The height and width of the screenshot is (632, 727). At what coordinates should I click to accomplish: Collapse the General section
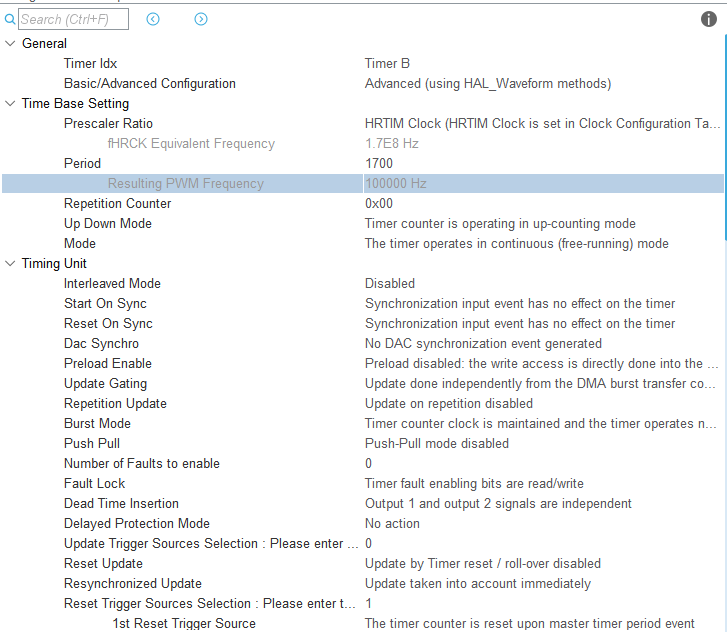[10, 44]
